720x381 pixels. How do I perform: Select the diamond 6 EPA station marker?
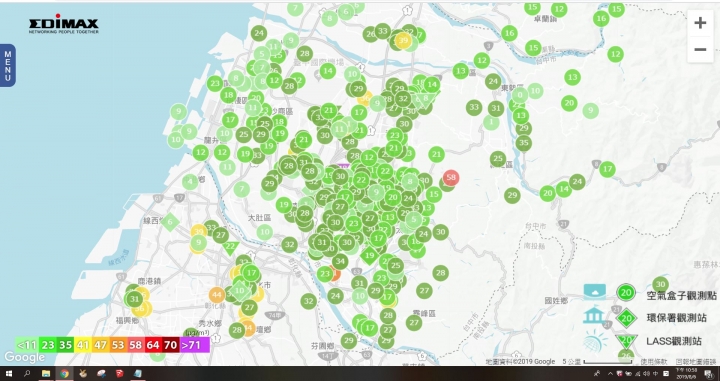click(x=170, y=223)
